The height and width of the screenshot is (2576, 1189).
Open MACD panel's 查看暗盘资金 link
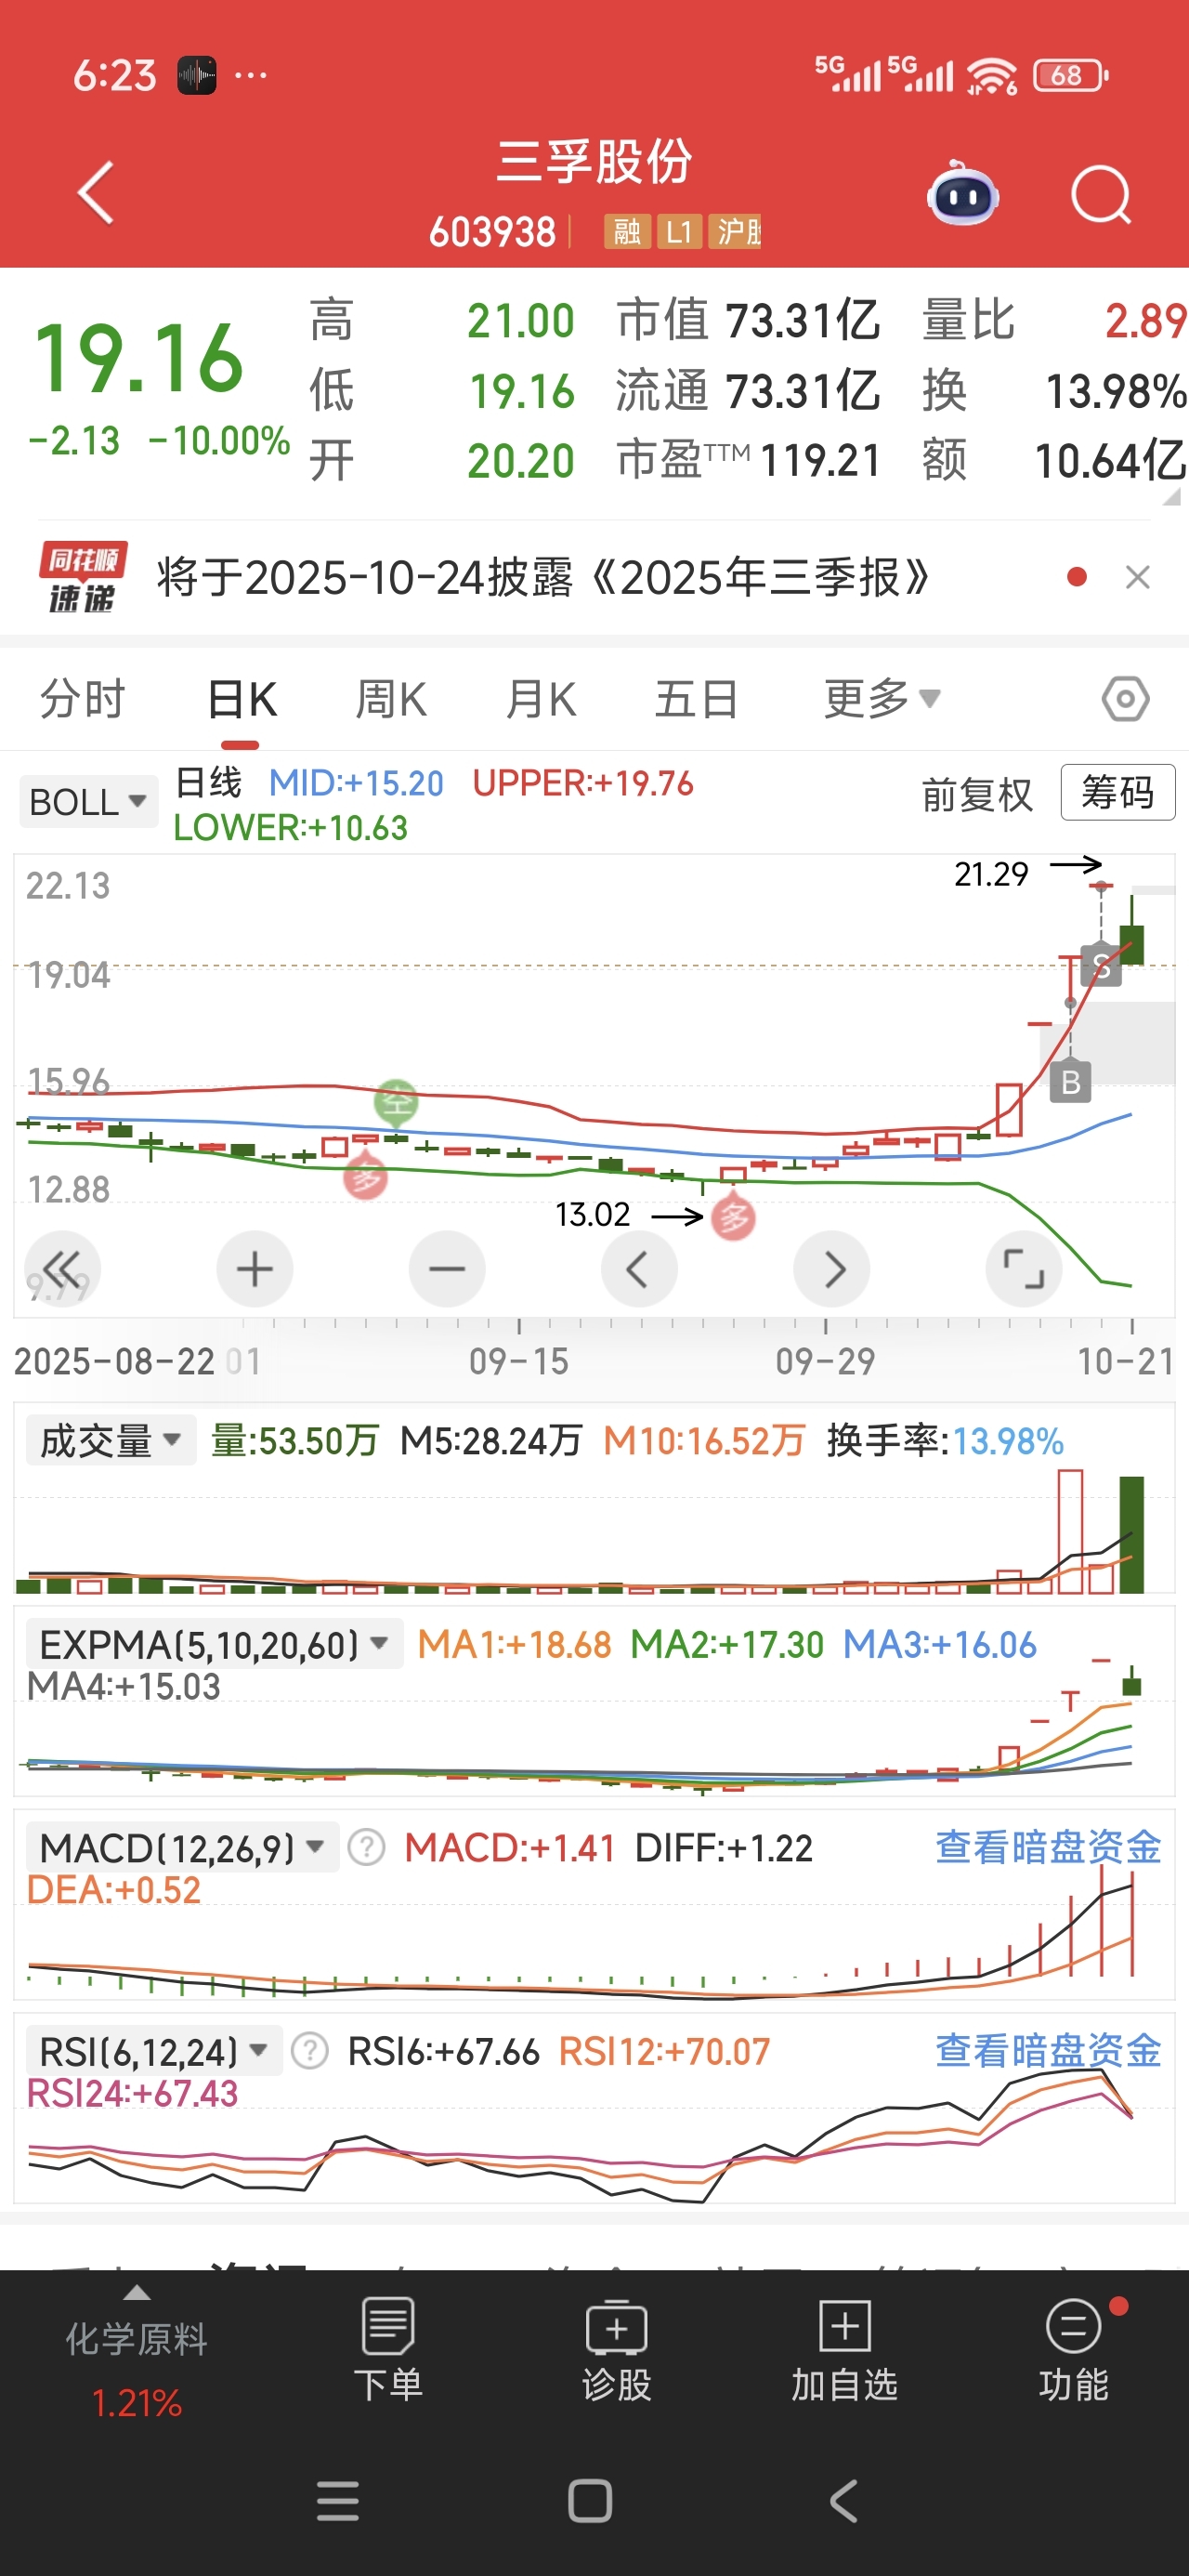click(x=1048, y=1848)
